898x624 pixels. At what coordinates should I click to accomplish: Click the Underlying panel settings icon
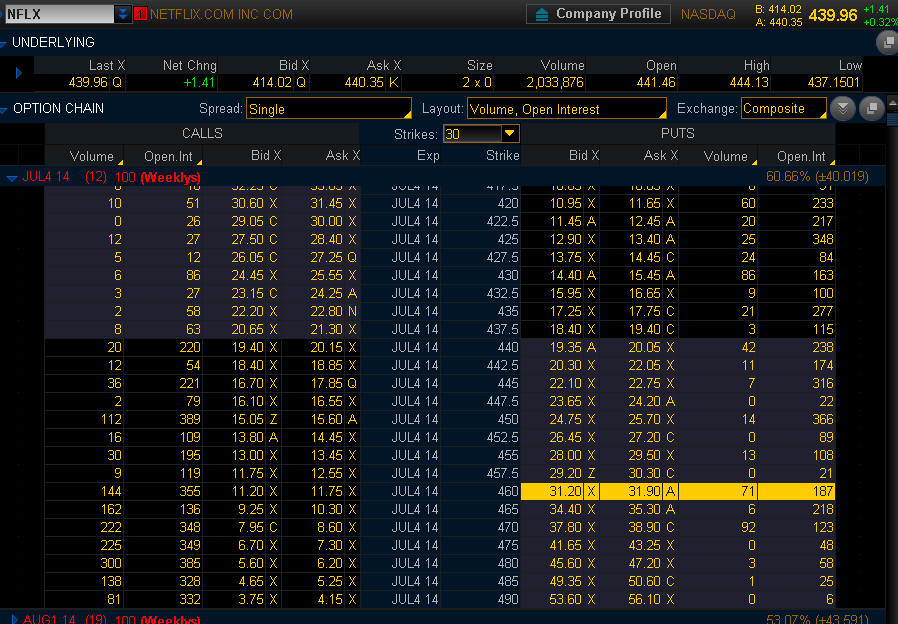(x=886, y=42)
